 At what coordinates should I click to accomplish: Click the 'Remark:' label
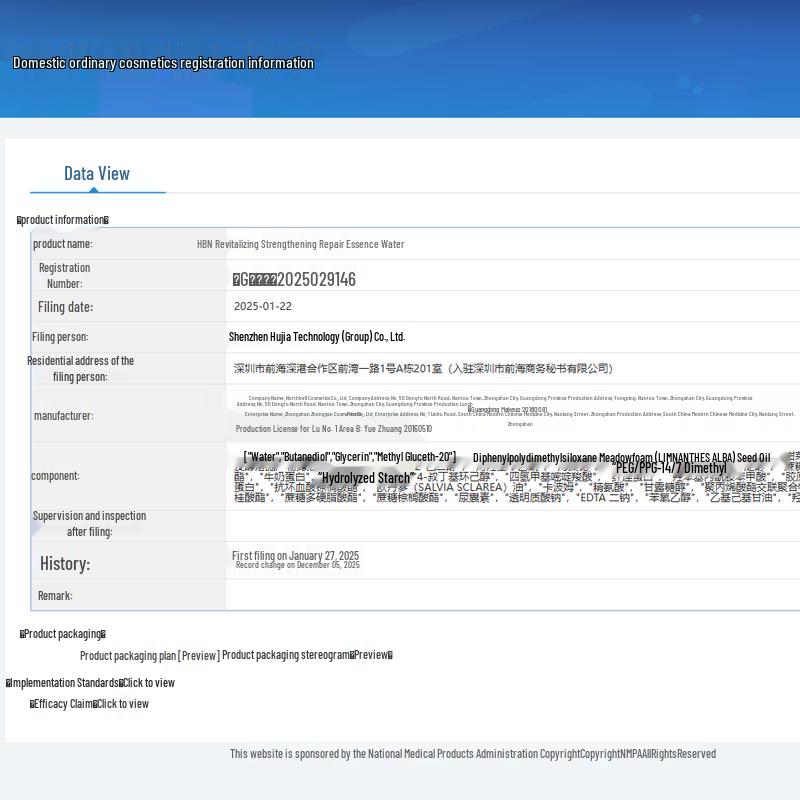55,596
